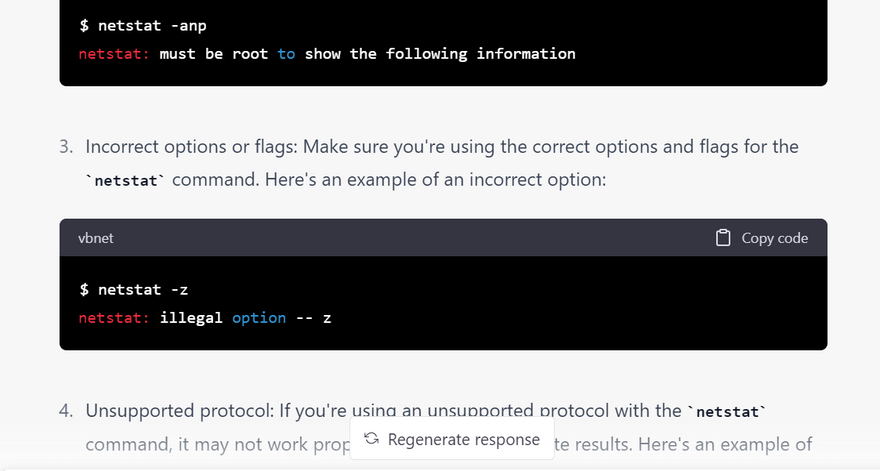
Task: Click the vbnet language label
Action: [95, 238]
